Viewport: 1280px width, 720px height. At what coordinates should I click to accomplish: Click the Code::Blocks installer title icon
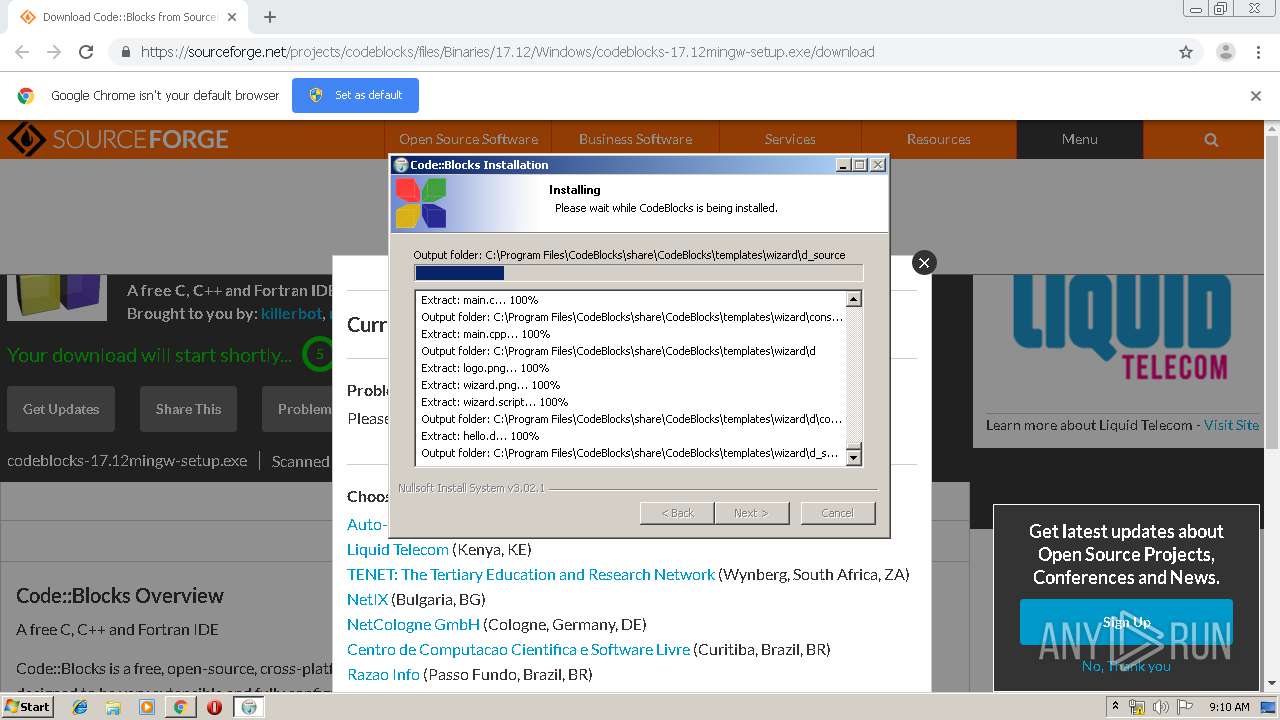point(401,165)
